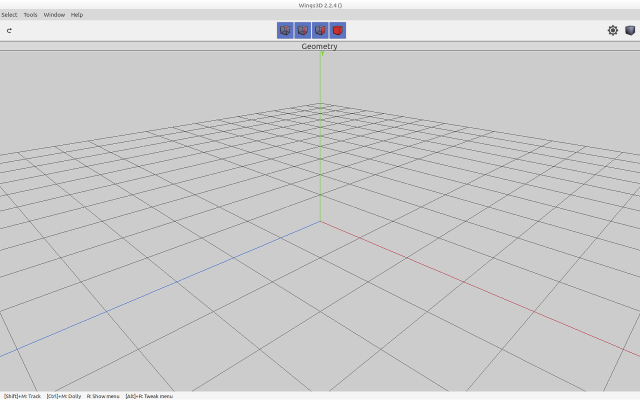640x400 pixels.
Task: Click '[Shift]+M: Track' status hint
Action: point(22,396)
